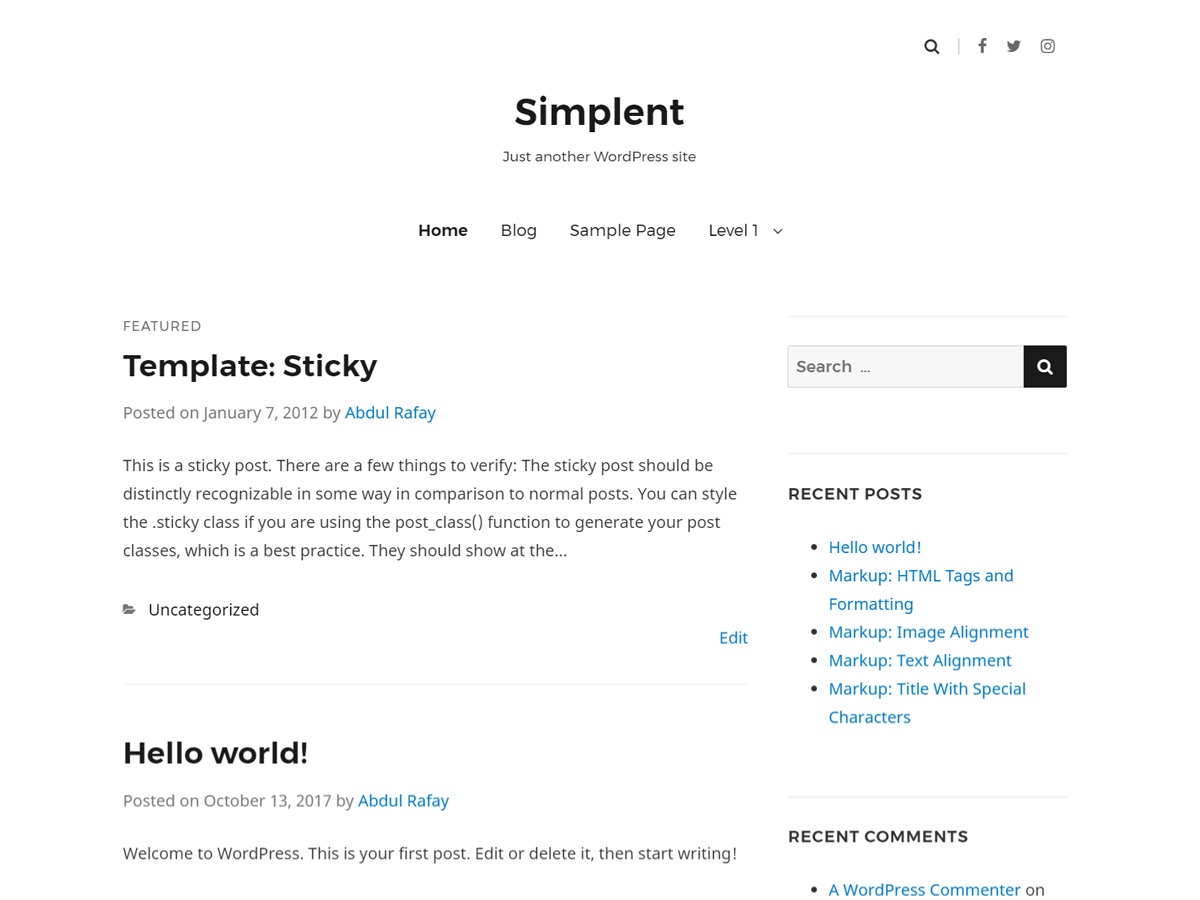This screenshot has height=900, width=1200.
Task: Click the Edit link under the sticky post
Action: [733, 637]
